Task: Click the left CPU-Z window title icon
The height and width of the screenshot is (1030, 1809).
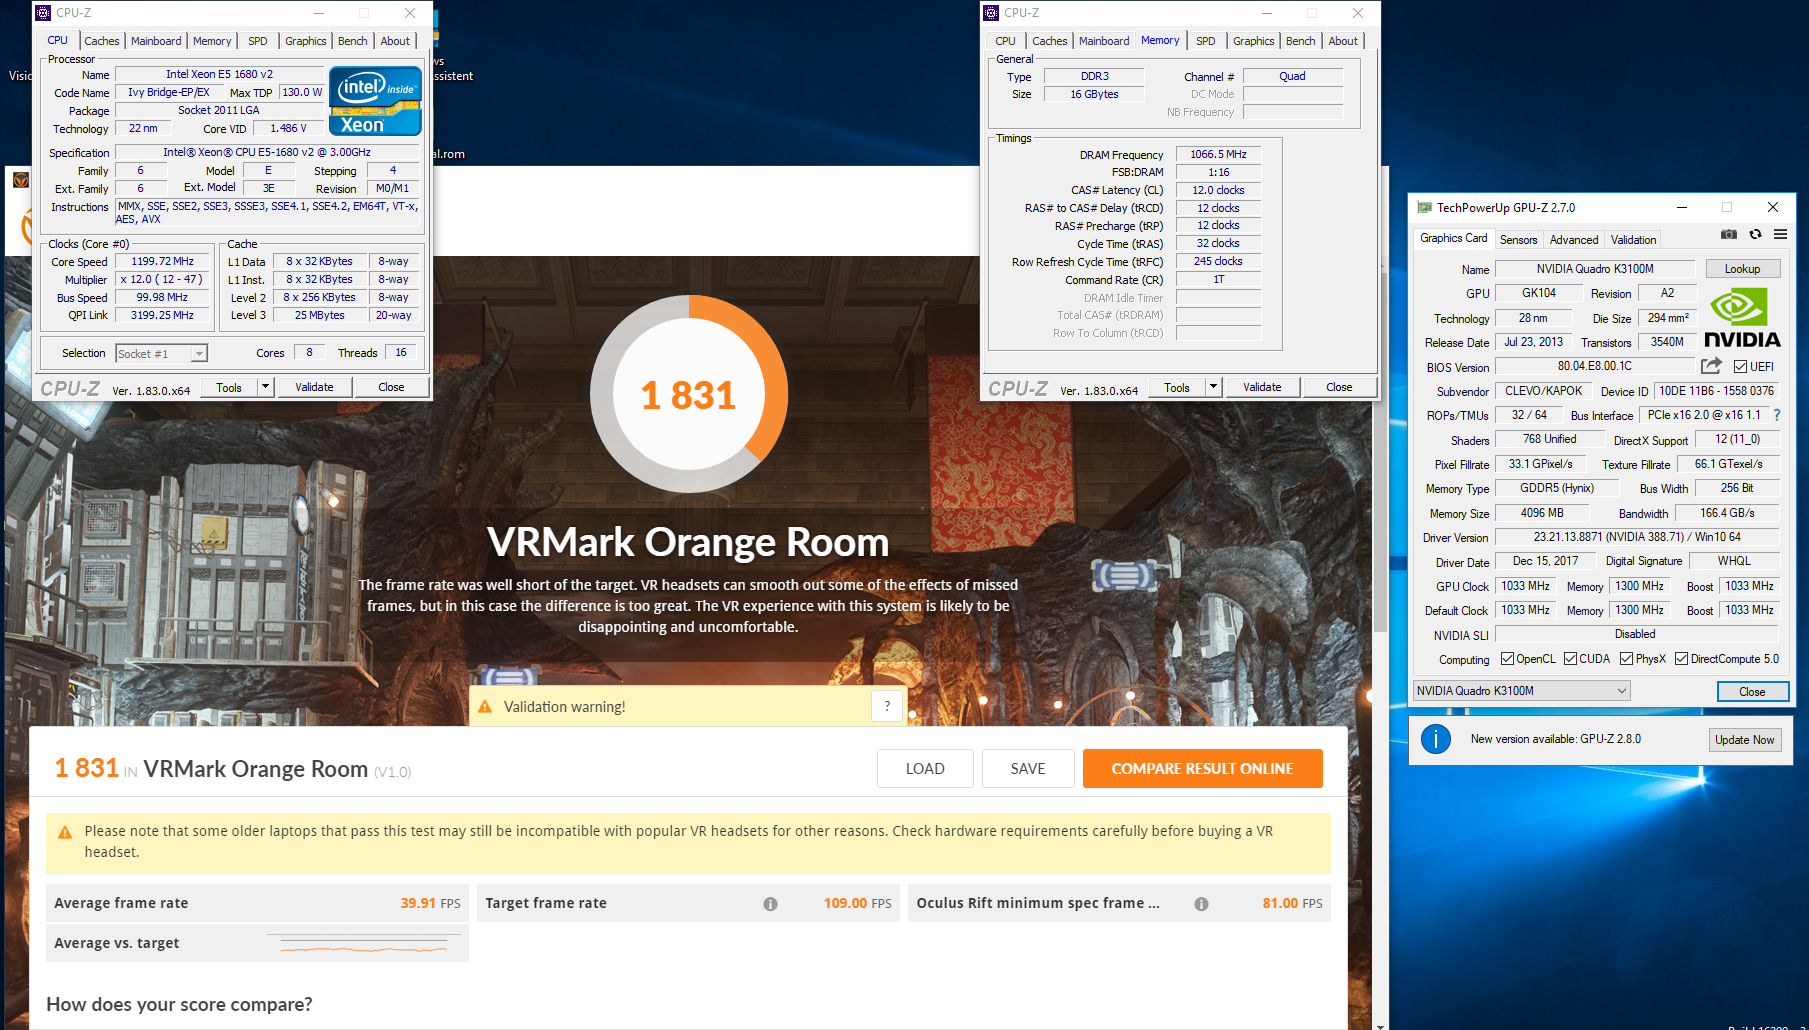Action: click(x=43, y=13)
